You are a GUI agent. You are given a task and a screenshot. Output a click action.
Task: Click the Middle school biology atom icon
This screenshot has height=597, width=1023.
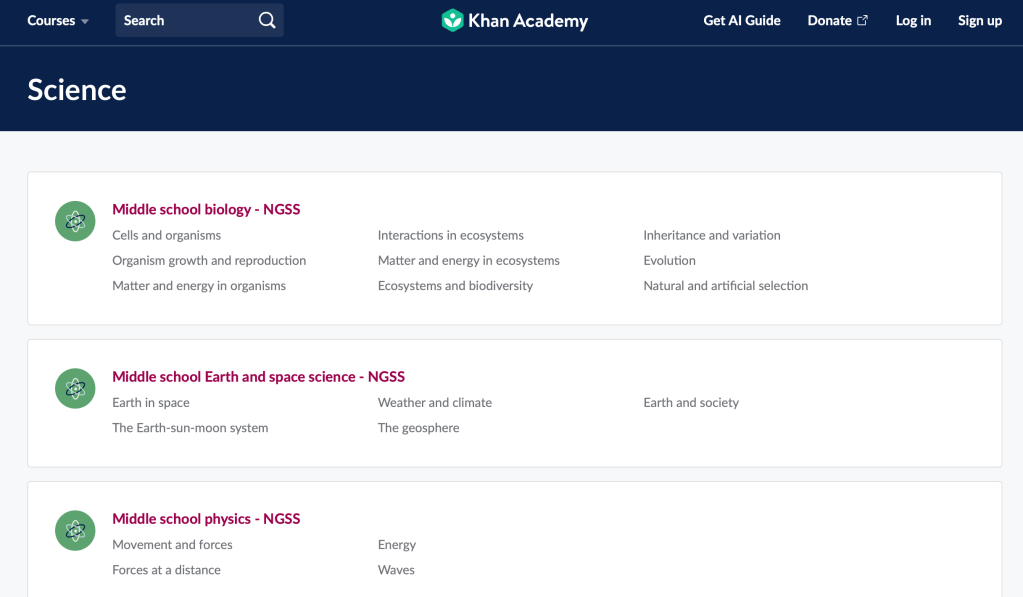(75, 221)
